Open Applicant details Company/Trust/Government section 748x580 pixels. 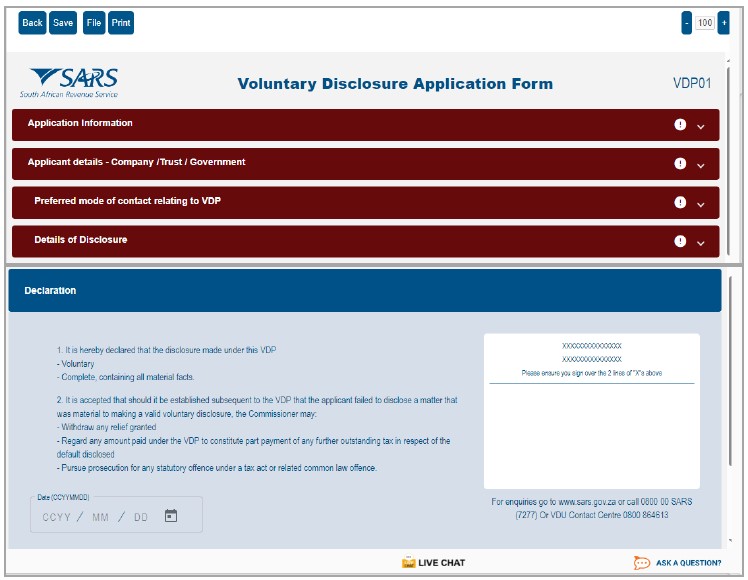[365, 164]
